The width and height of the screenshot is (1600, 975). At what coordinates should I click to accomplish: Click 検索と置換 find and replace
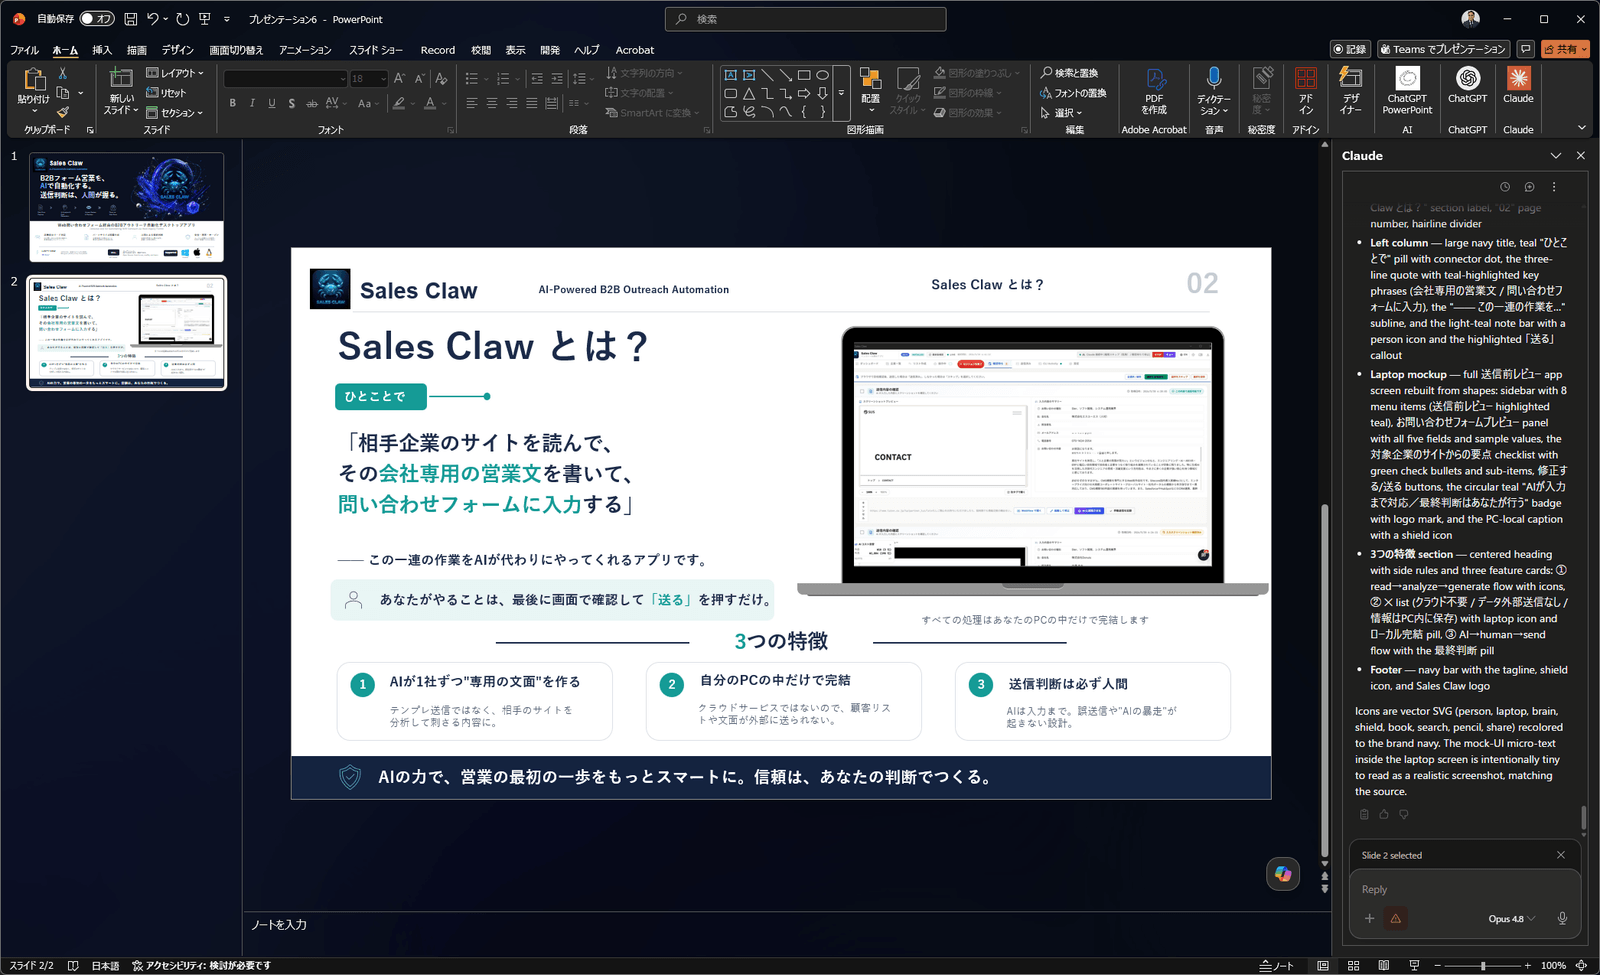click(x=1068, y=73)
